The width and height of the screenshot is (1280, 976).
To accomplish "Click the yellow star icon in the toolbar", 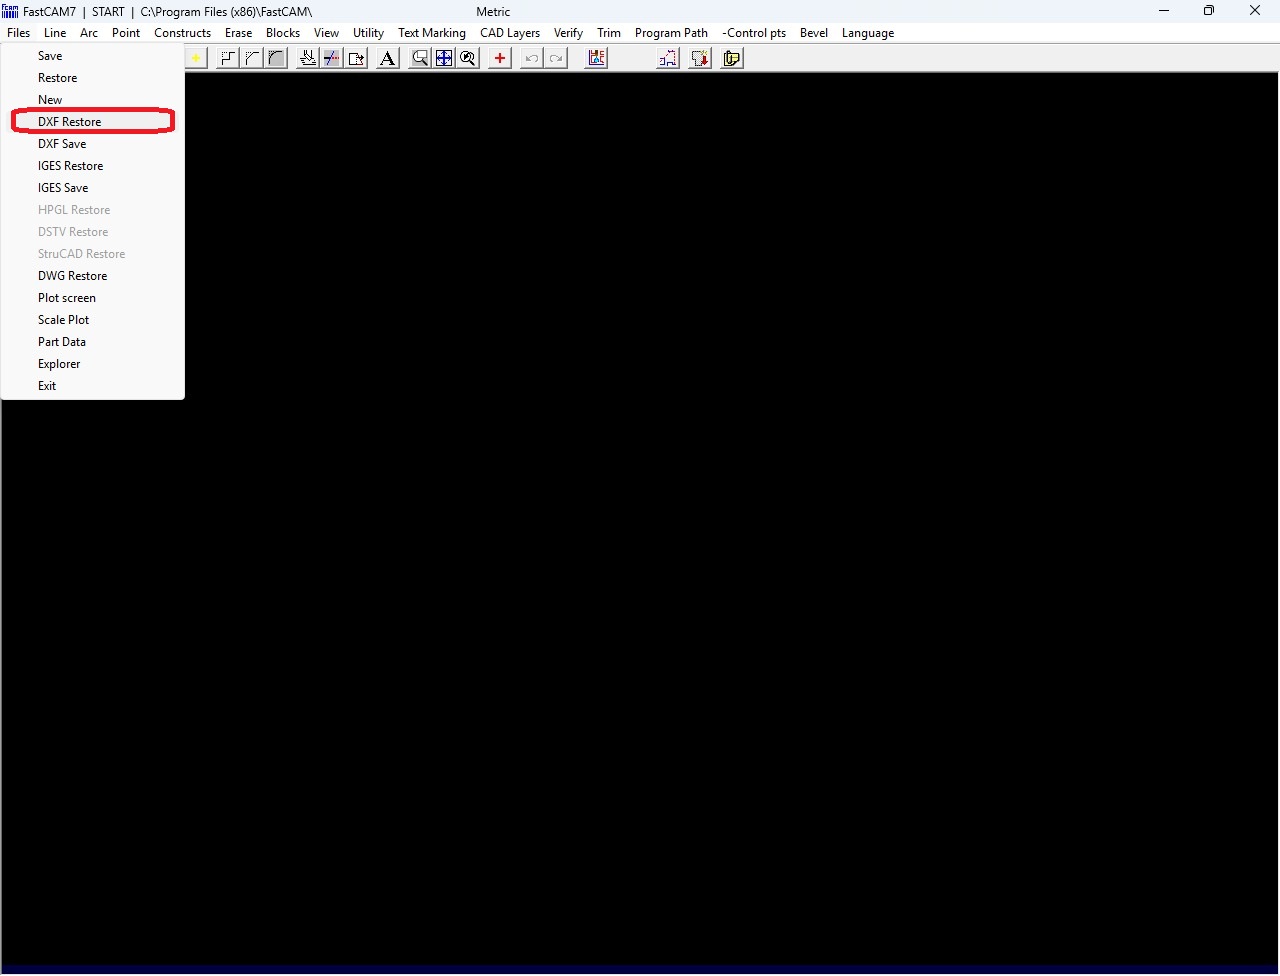I will tap(196, 58).
